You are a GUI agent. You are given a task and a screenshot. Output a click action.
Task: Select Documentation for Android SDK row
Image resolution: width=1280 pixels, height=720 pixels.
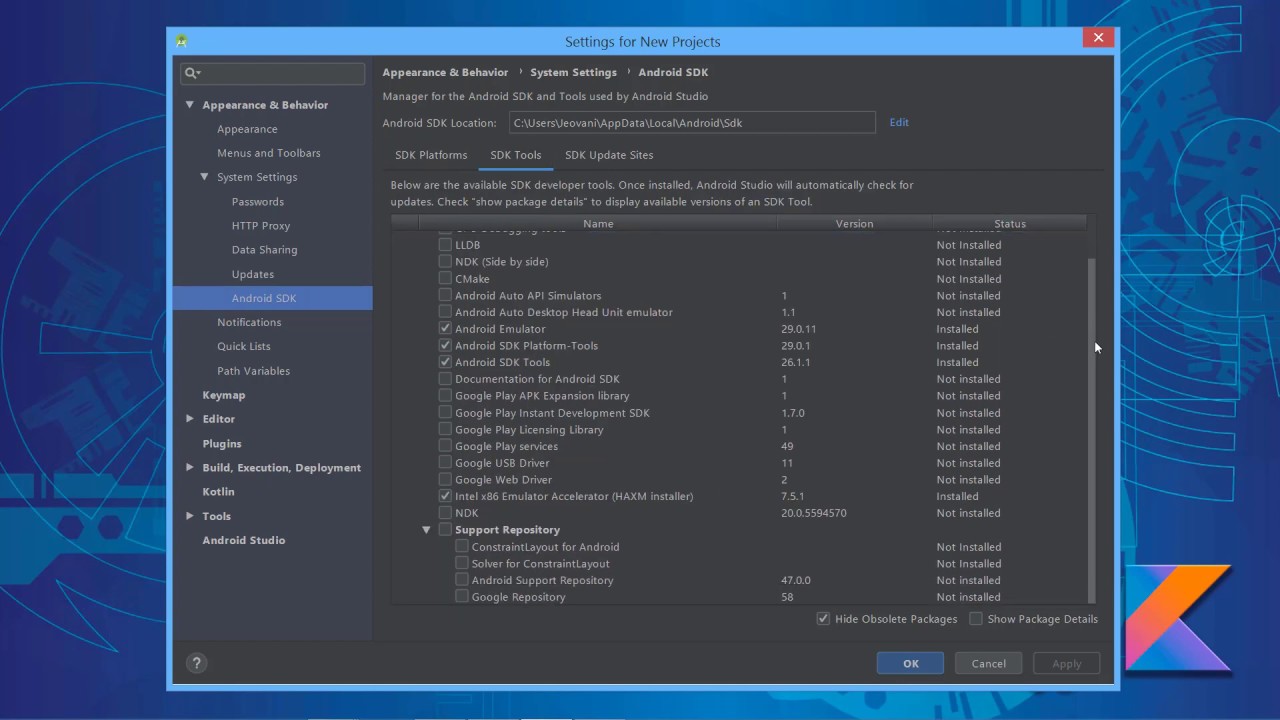738,379
